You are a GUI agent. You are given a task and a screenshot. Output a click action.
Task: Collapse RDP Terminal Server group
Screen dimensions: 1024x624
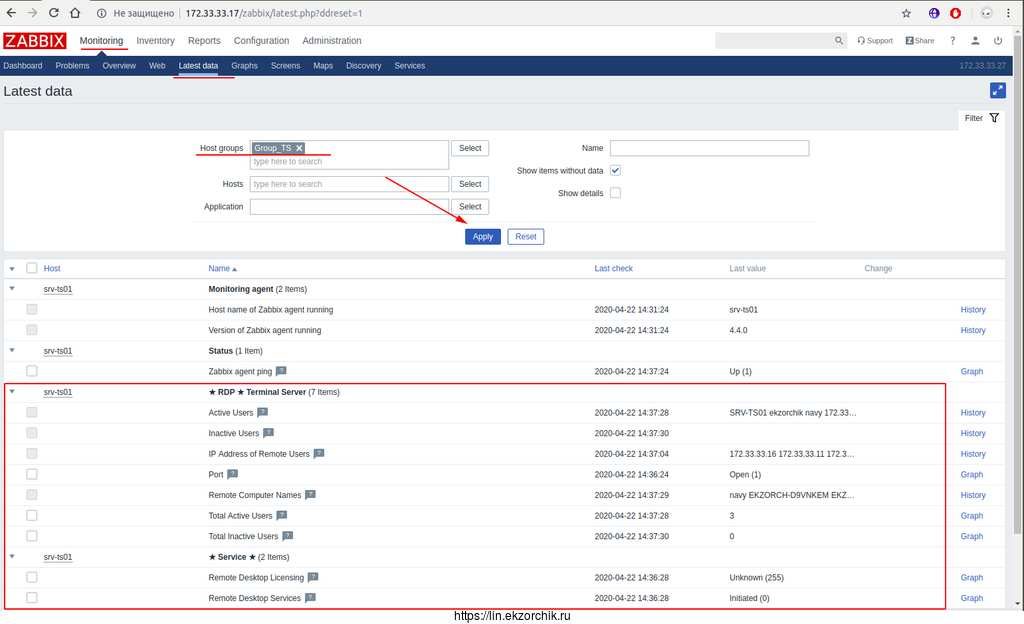tap(12, 392)
